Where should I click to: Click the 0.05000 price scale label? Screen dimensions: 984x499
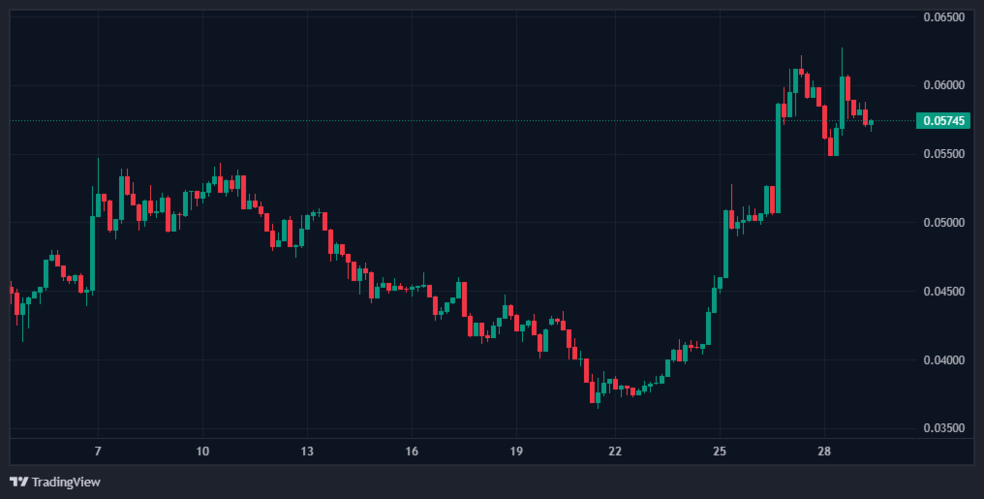tap(943, 223)
